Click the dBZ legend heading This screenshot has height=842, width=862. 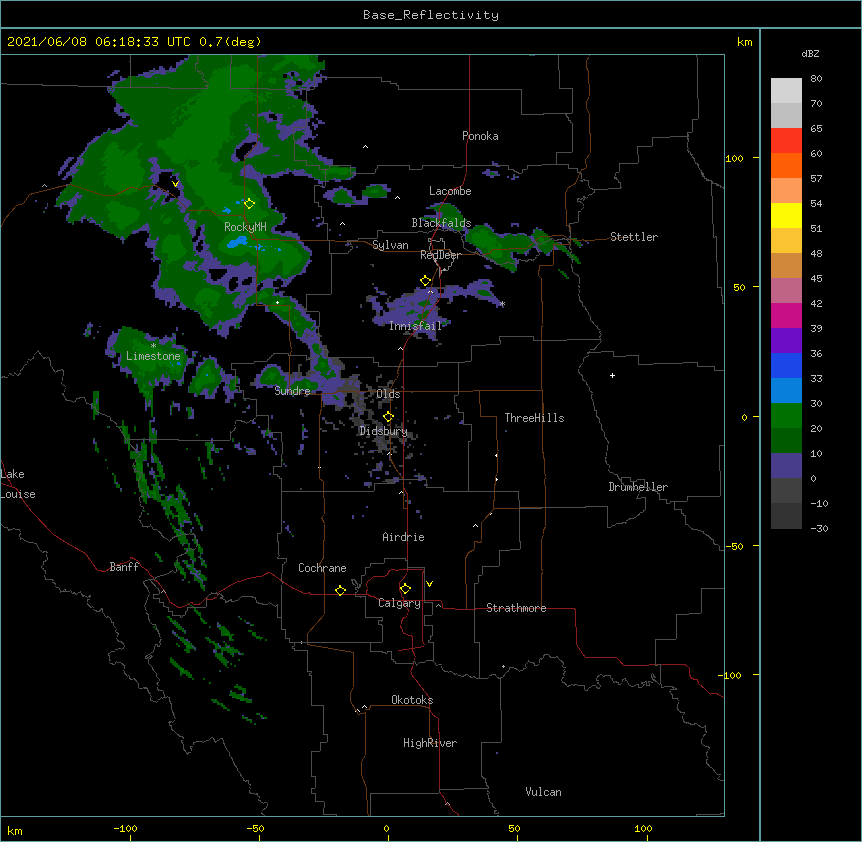click(x=810, y=53)
